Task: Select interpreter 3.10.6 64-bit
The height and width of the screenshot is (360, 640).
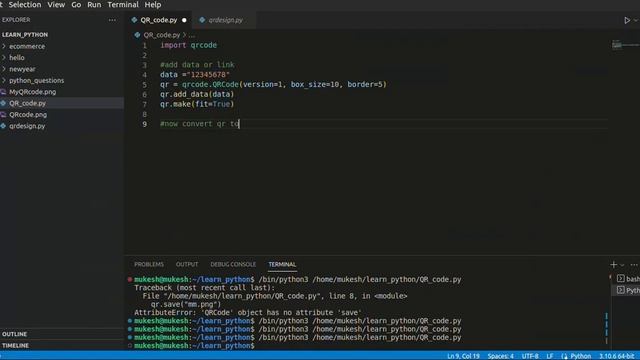Action: tap(617, 356)
